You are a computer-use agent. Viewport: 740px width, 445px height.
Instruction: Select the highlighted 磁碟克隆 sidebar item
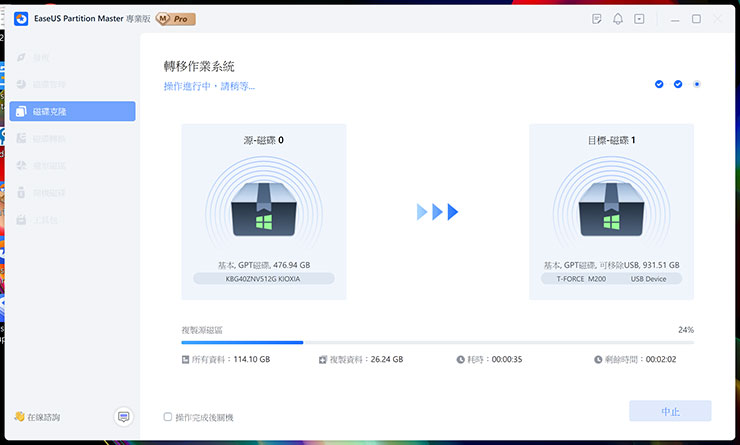click(x=72, y=111)
